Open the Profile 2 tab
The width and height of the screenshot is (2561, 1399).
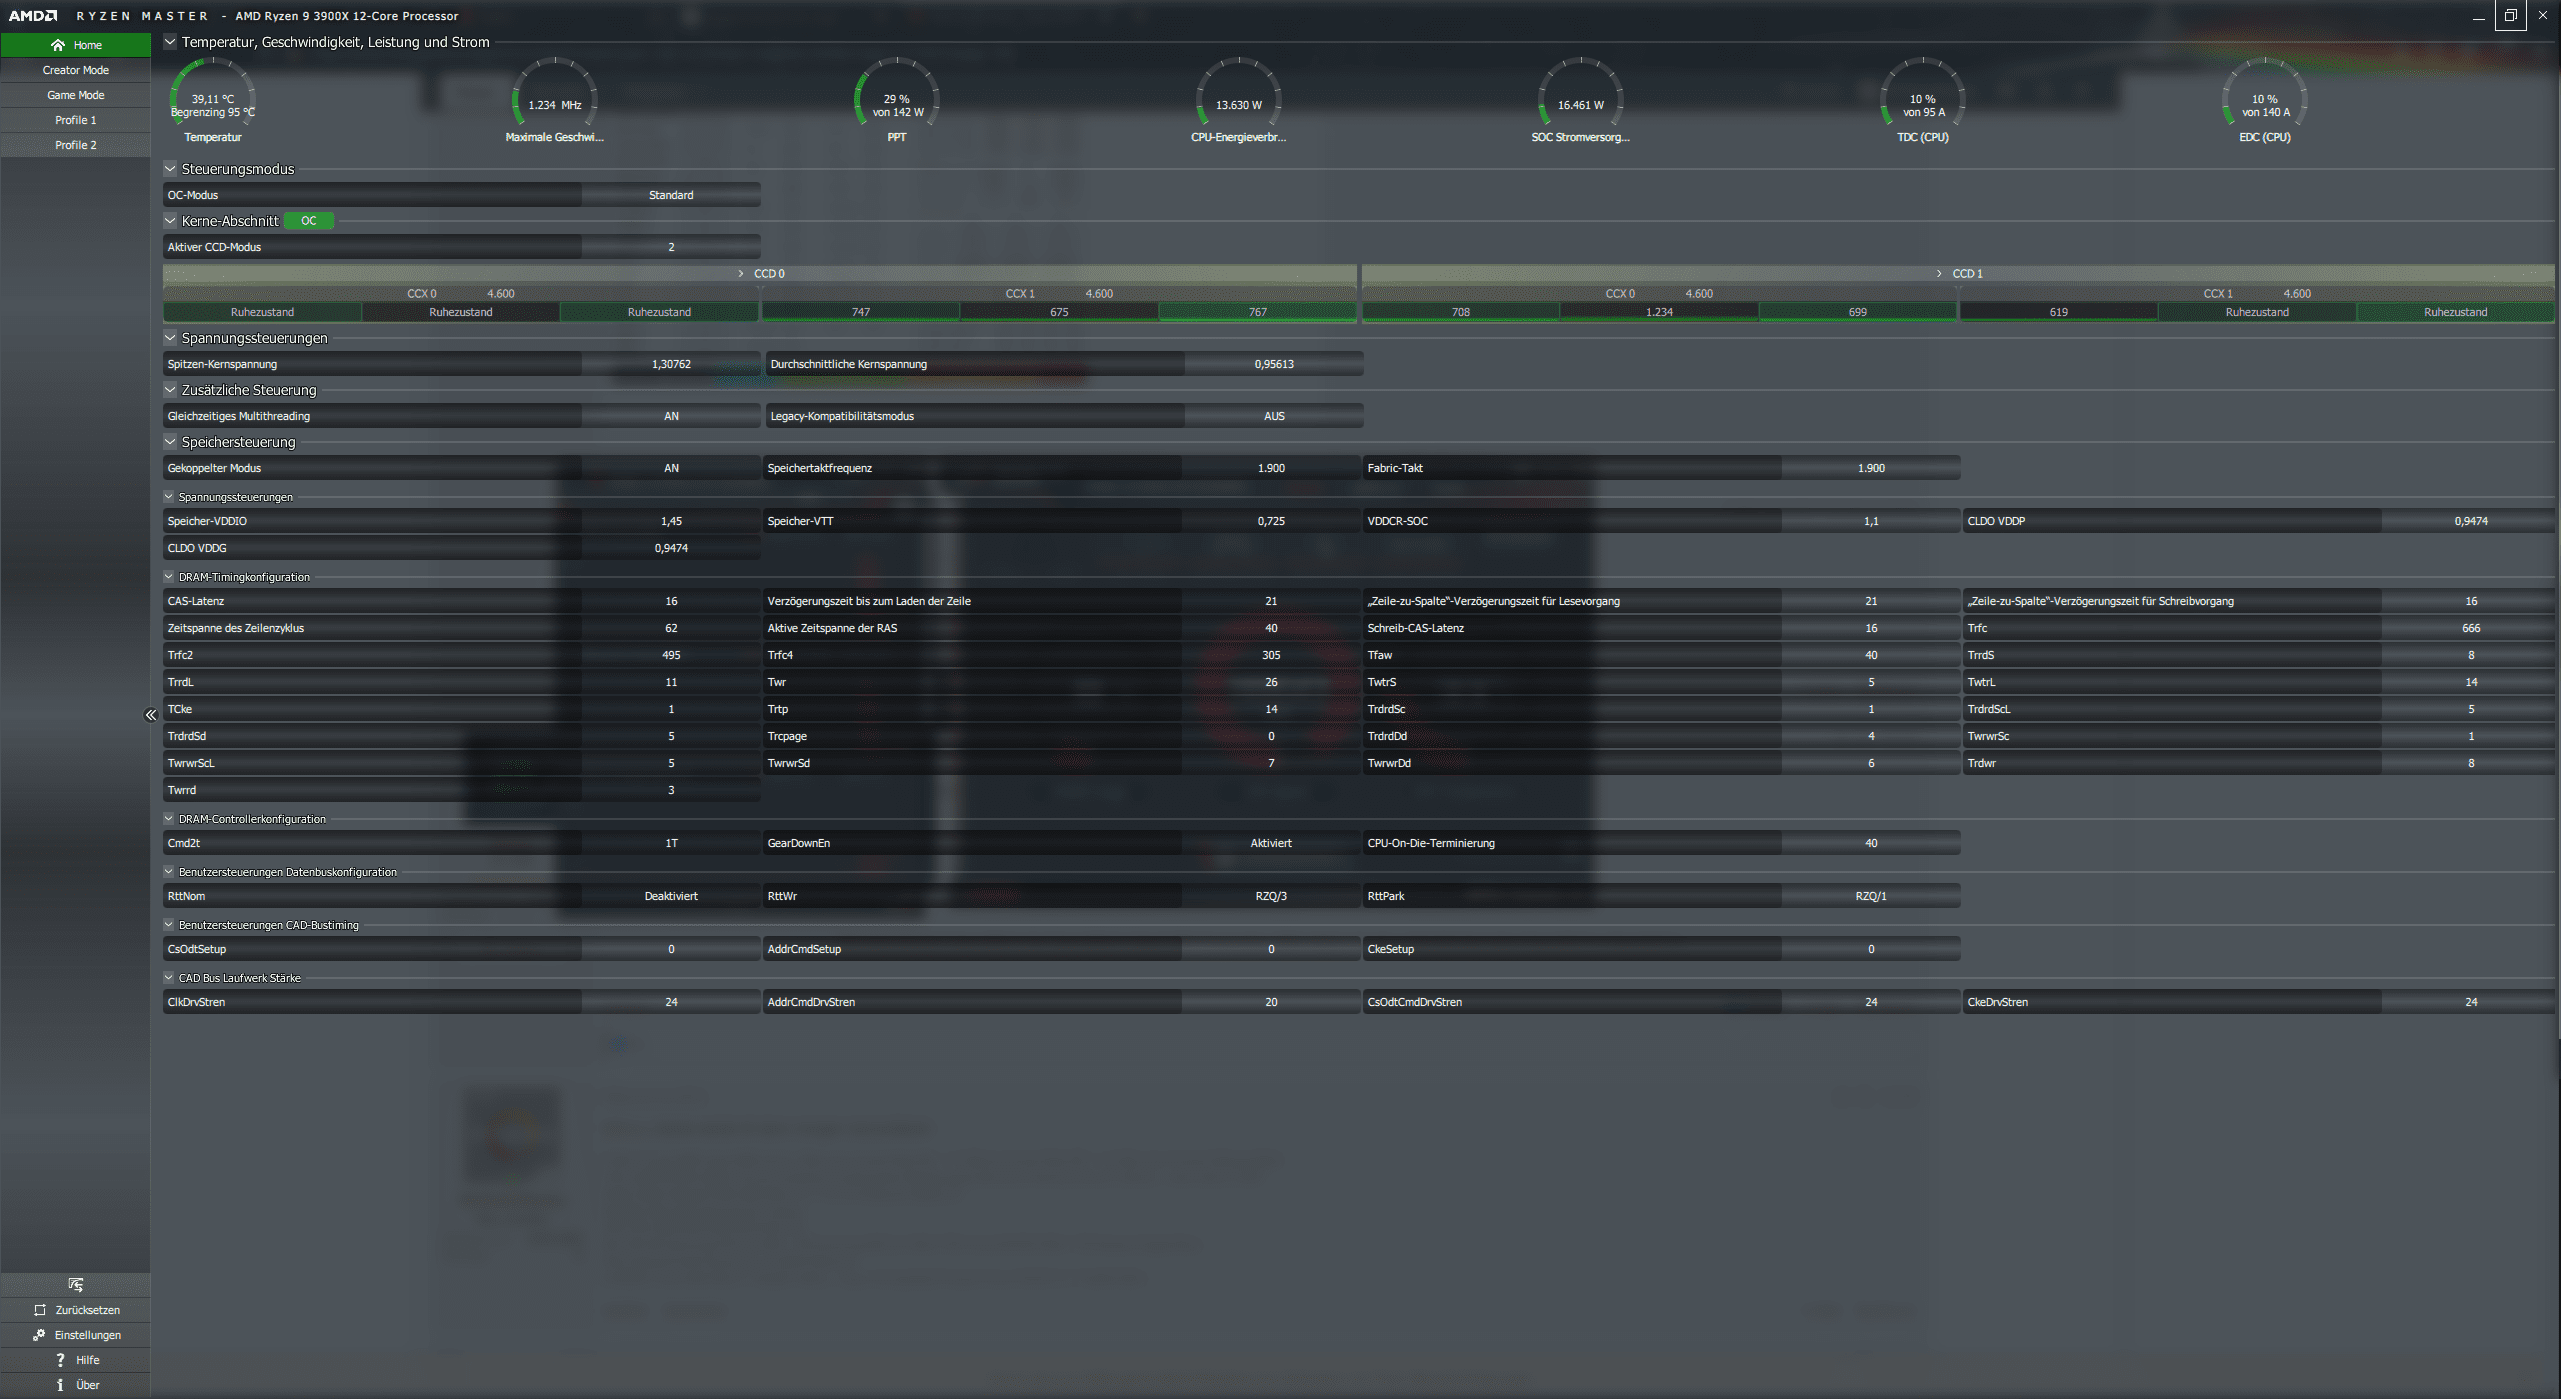(75, 145)
